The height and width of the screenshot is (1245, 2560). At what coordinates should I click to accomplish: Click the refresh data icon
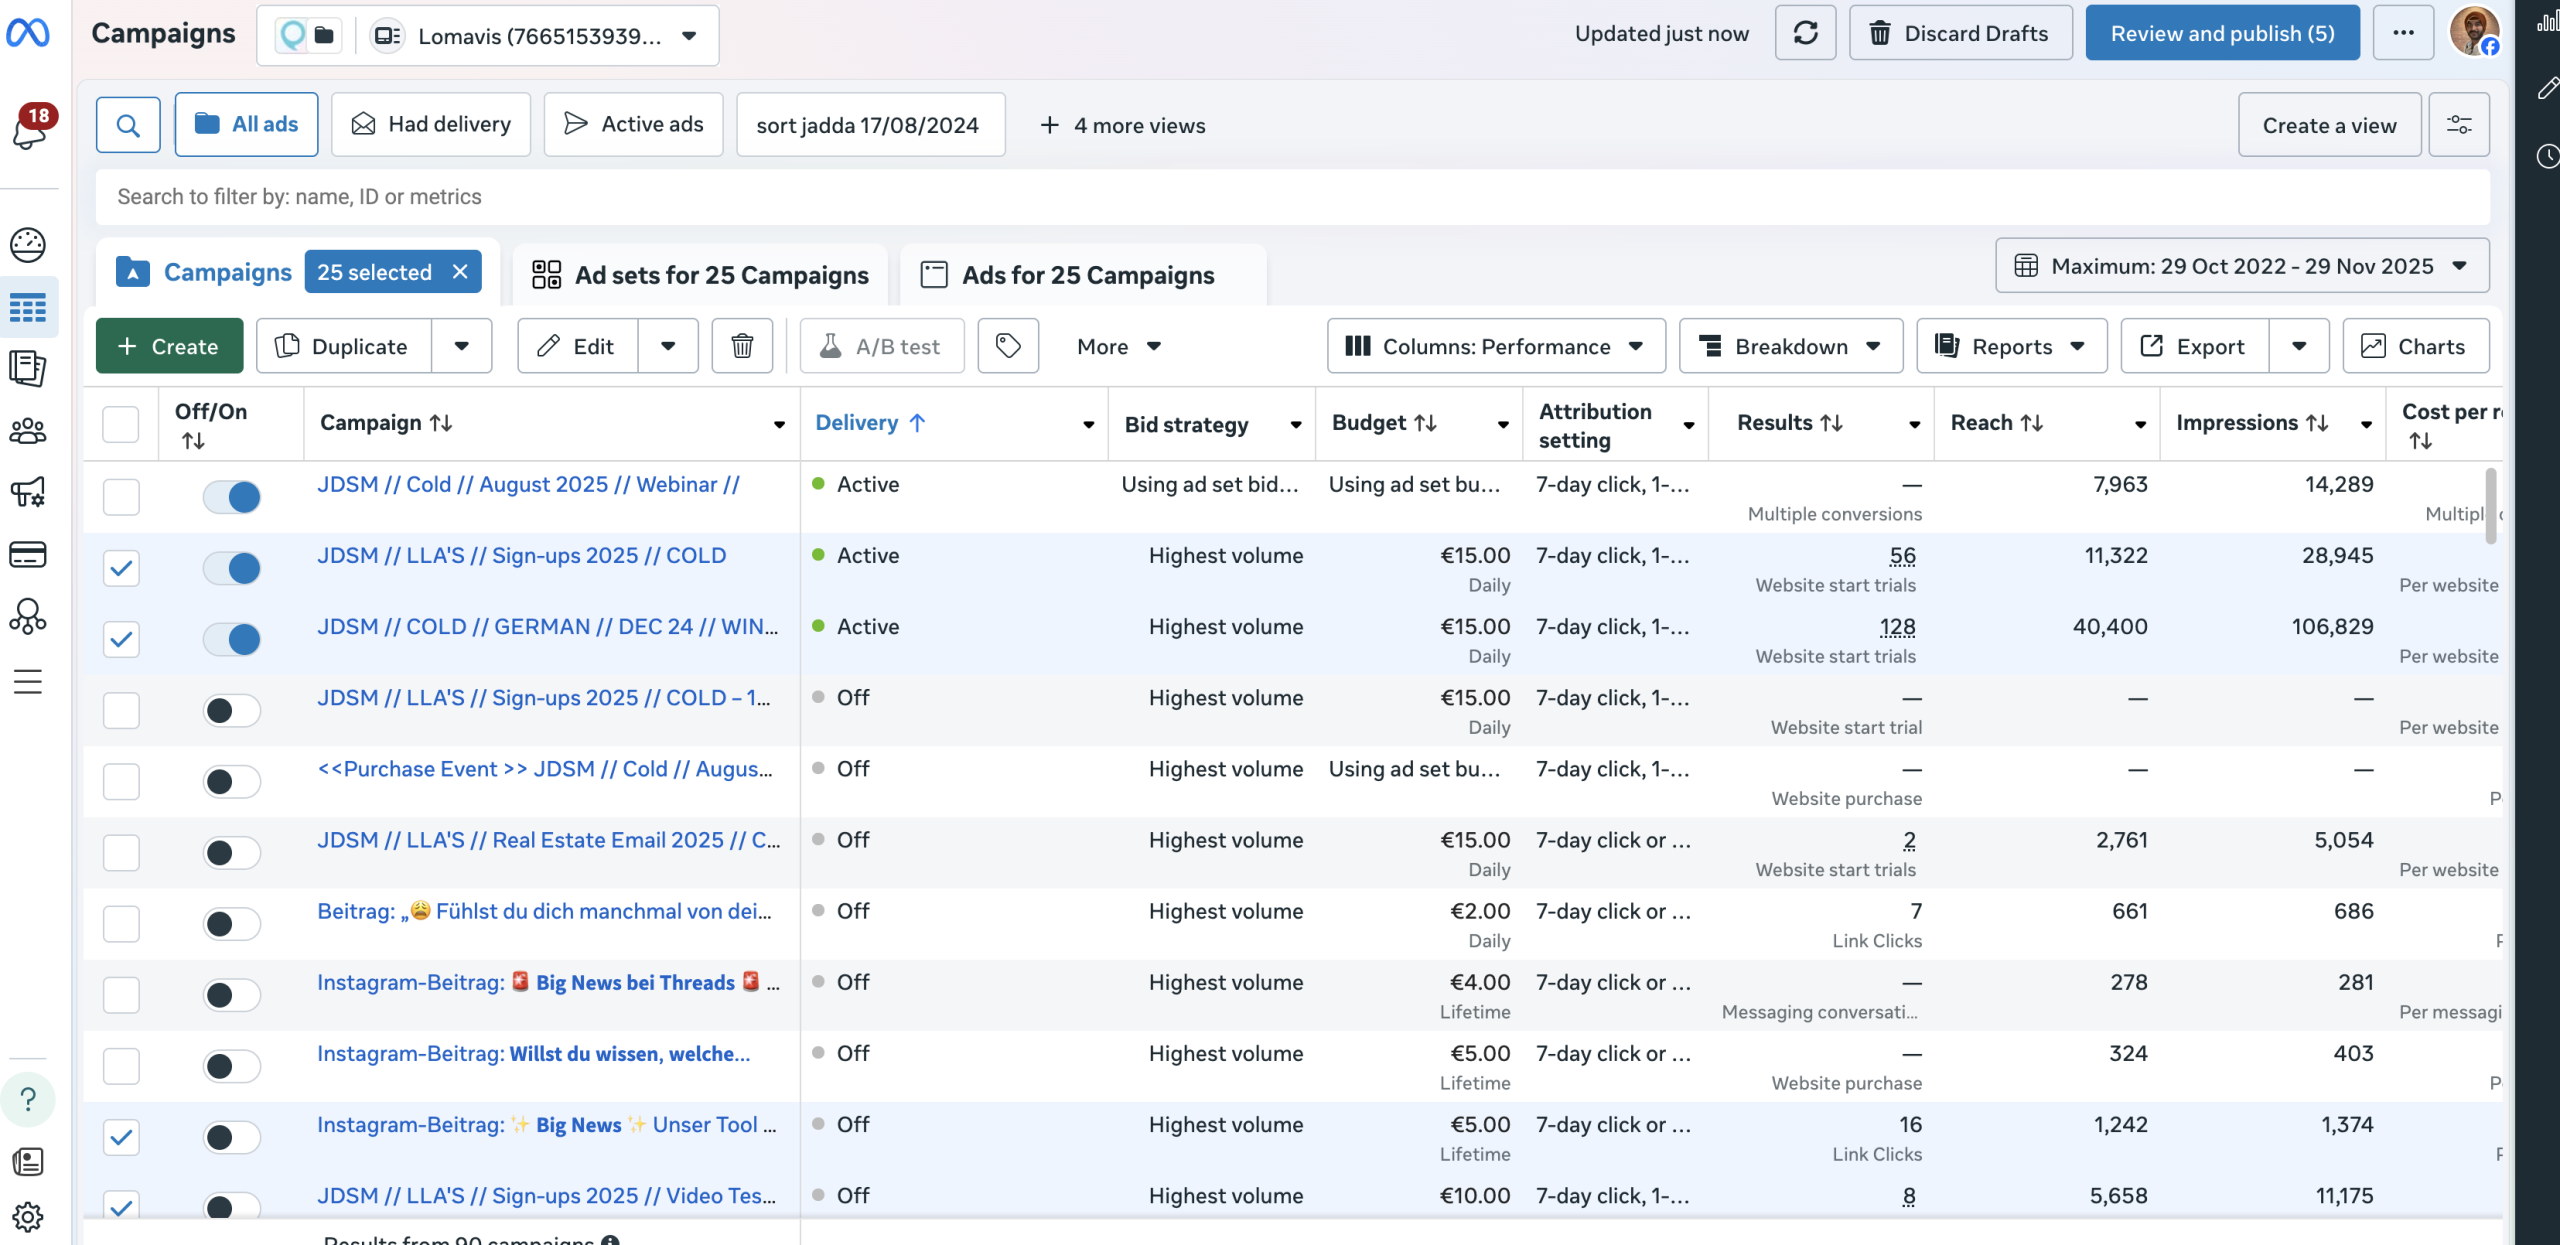(1805, 33)
